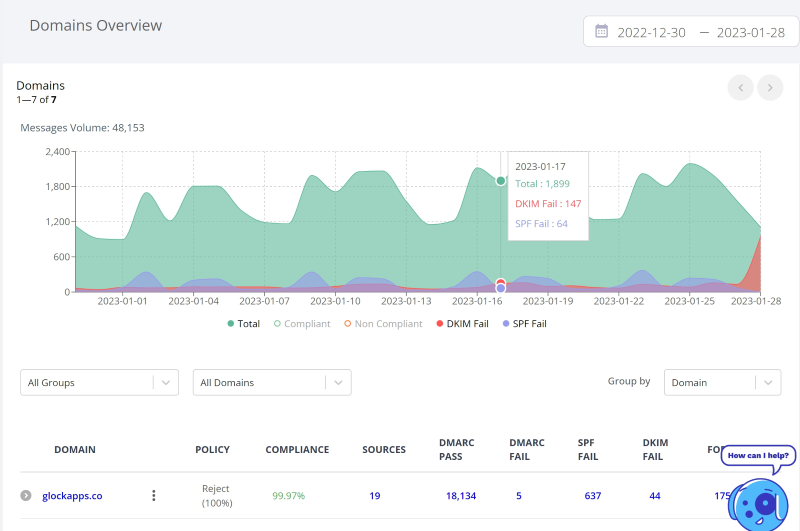This screenshot has height=531, width=800.
Task: Open the All Groups dropdown
Action: [98, 382]
